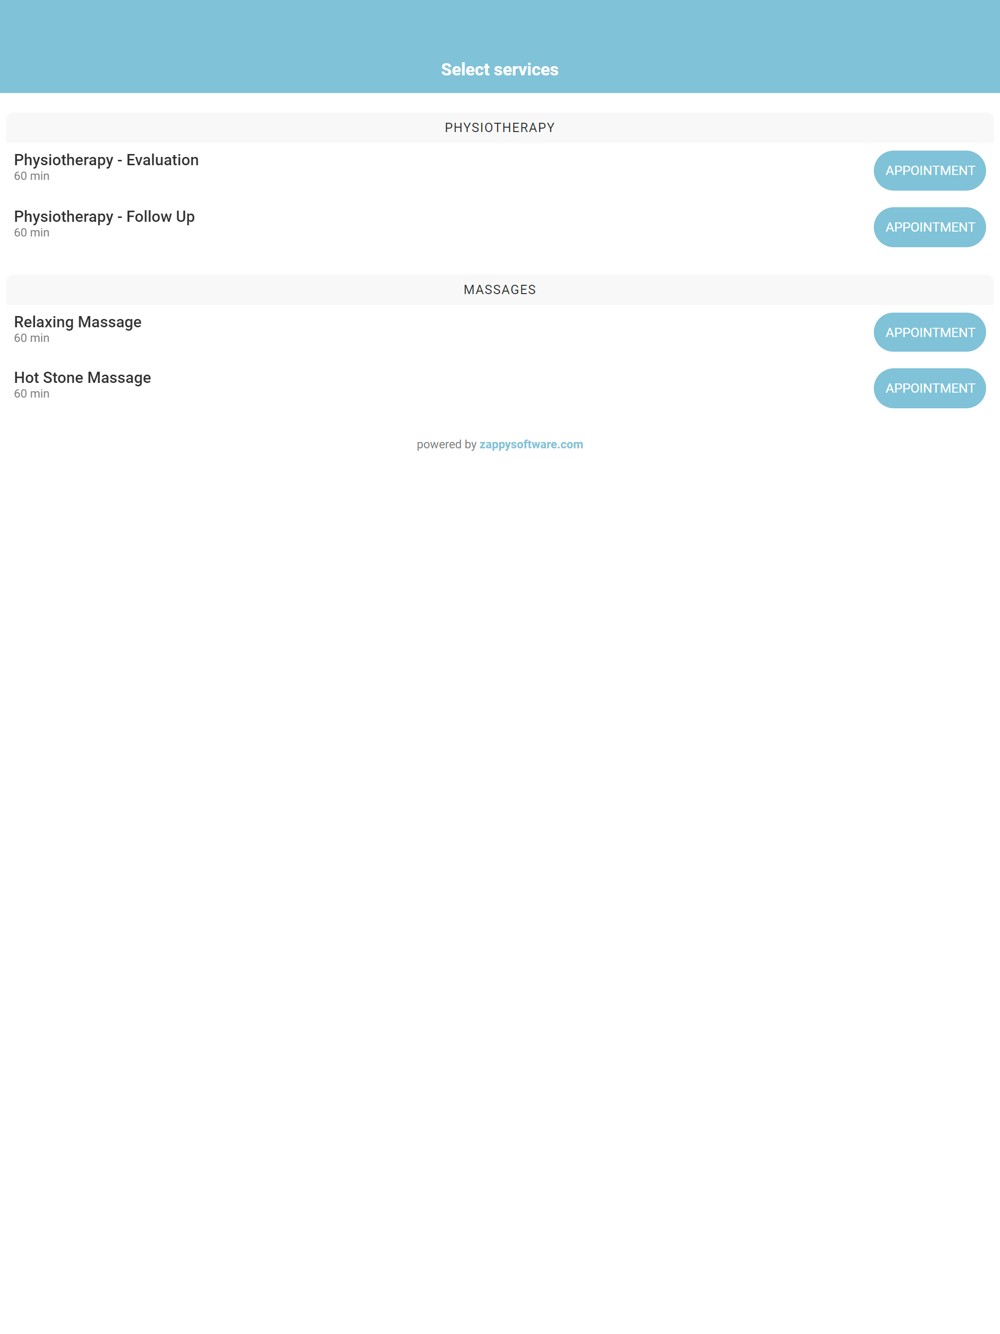The height and width of the screenshot is (1334, 1000).
Task: Click the 60 min label under Physiotherapy - Evaluation
Action: [x=32, y=177]
